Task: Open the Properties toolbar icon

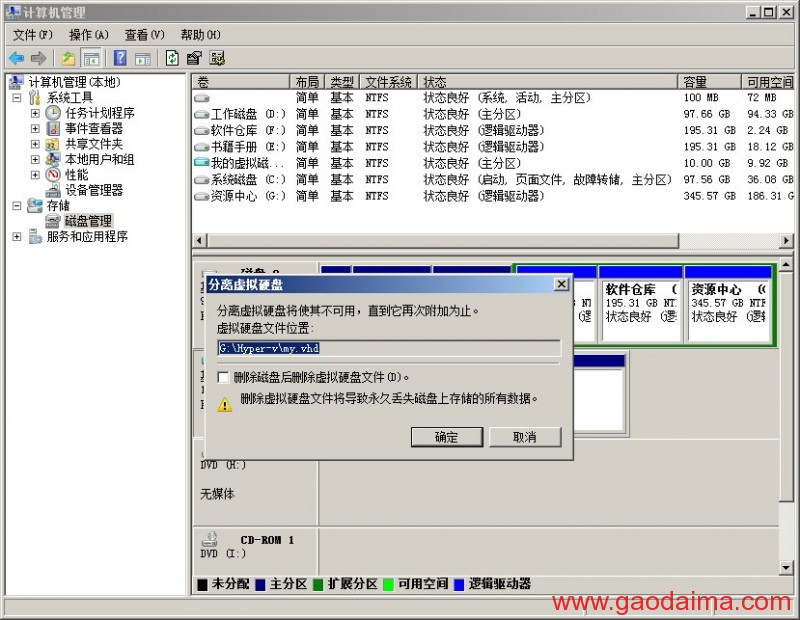Action: pos(194,58)
